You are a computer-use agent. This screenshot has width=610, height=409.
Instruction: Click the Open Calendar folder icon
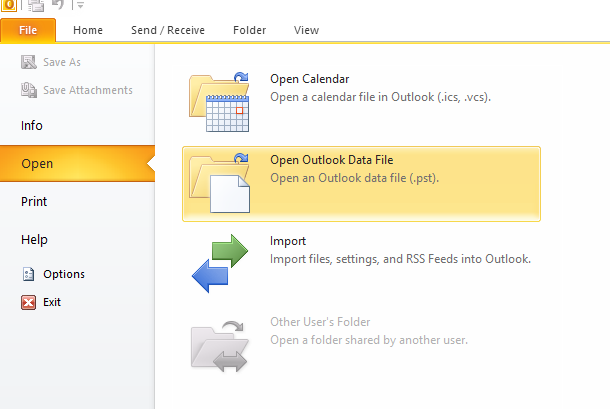point(219,102)
